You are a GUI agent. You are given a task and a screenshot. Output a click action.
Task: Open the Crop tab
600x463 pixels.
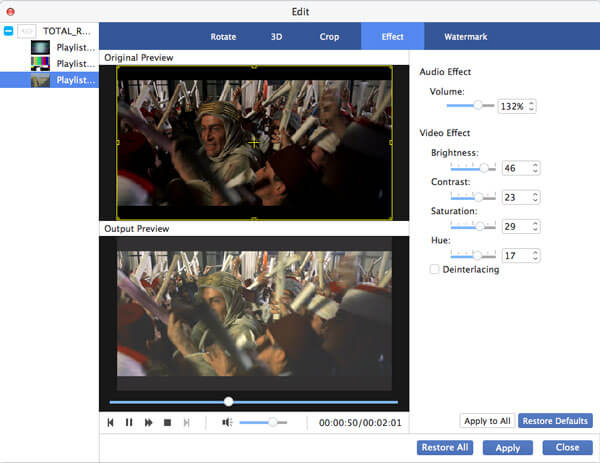[329, 37]
